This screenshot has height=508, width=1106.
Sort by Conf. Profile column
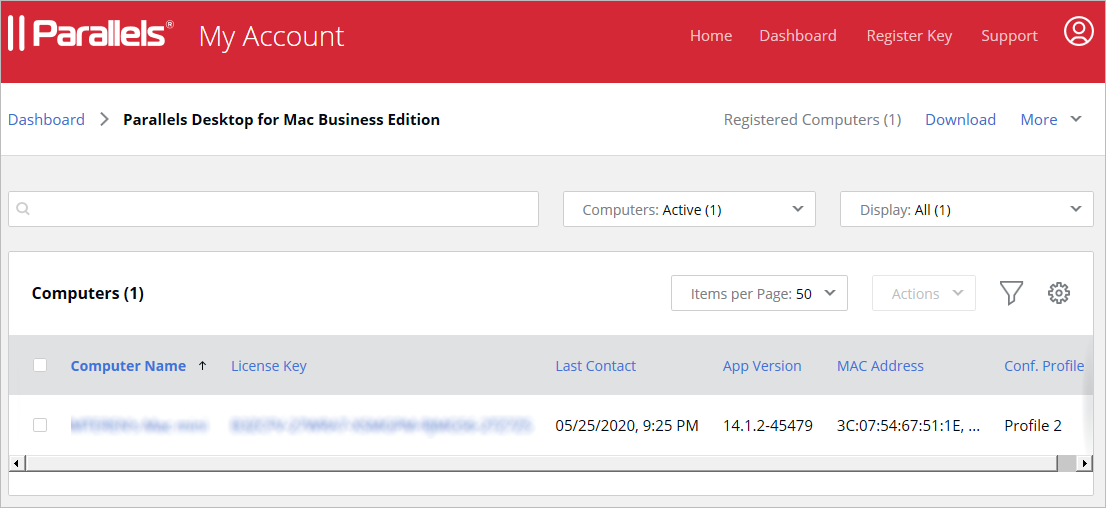tap(1044, 365)
